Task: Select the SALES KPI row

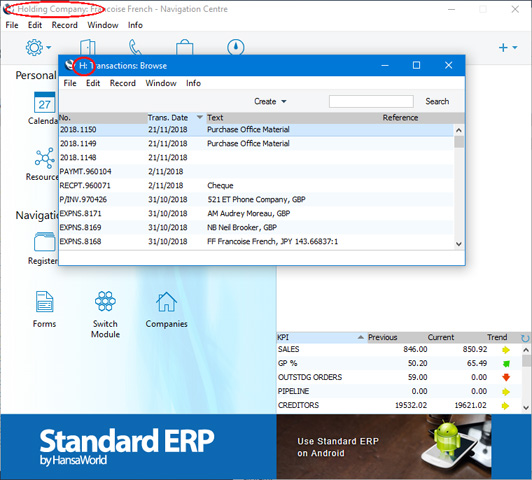Action: tap(399, 349)
